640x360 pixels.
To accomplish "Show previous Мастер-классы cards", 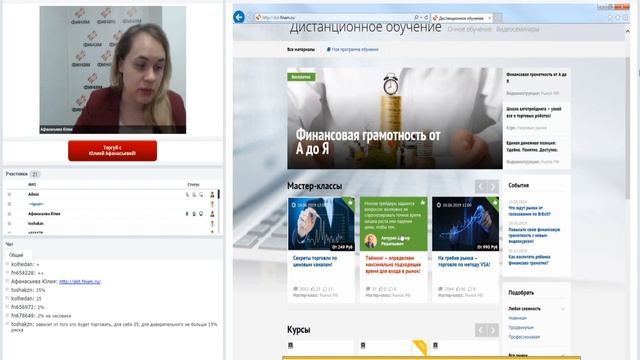I will pyautogui.click(x=481, y=187).
